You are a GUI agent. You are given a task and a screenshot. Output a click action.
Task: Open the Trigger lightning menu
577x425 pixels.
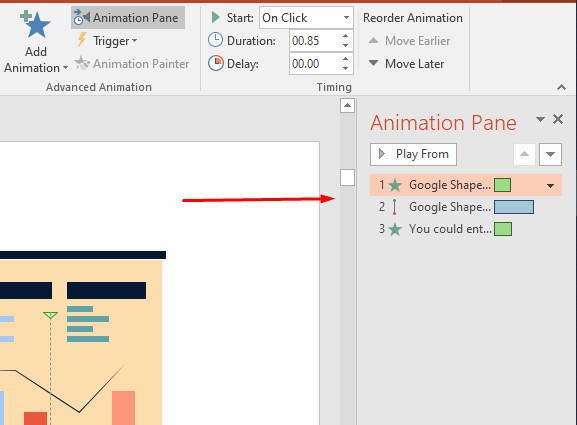[x=107, y=40]
